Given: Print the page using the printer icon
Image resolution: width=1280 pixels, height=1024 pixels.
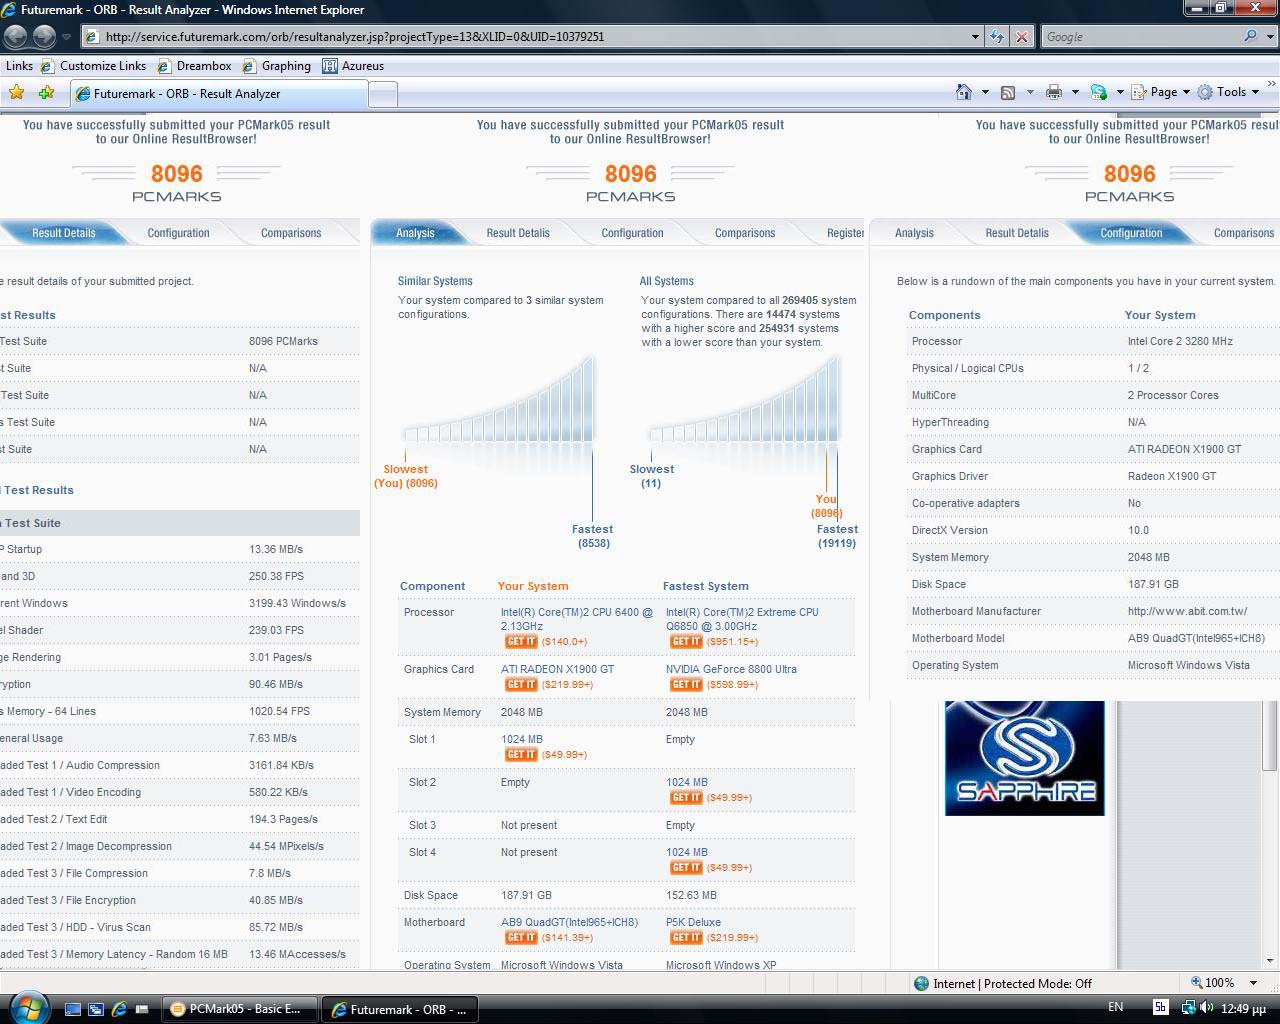Looking at the screenshot, I should (x=1053, y=92).
